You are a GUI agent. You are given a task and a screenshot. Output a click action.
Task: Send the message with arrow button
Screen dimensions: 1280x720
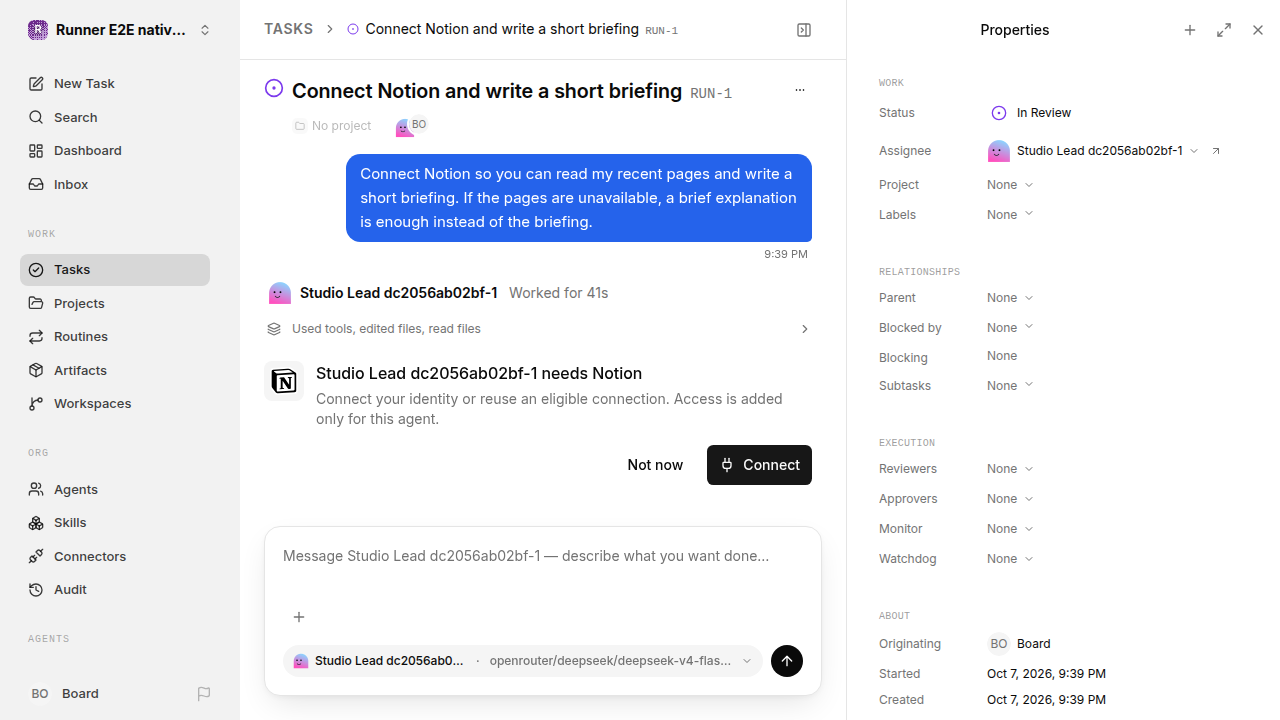click(x=787, y=661)
